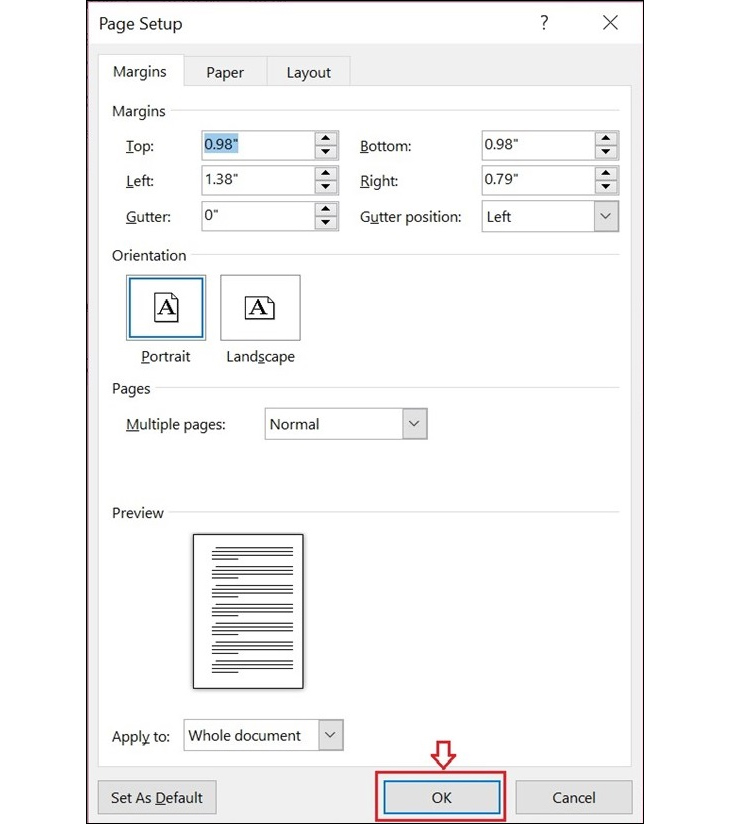Click the Cancel button

574,797
